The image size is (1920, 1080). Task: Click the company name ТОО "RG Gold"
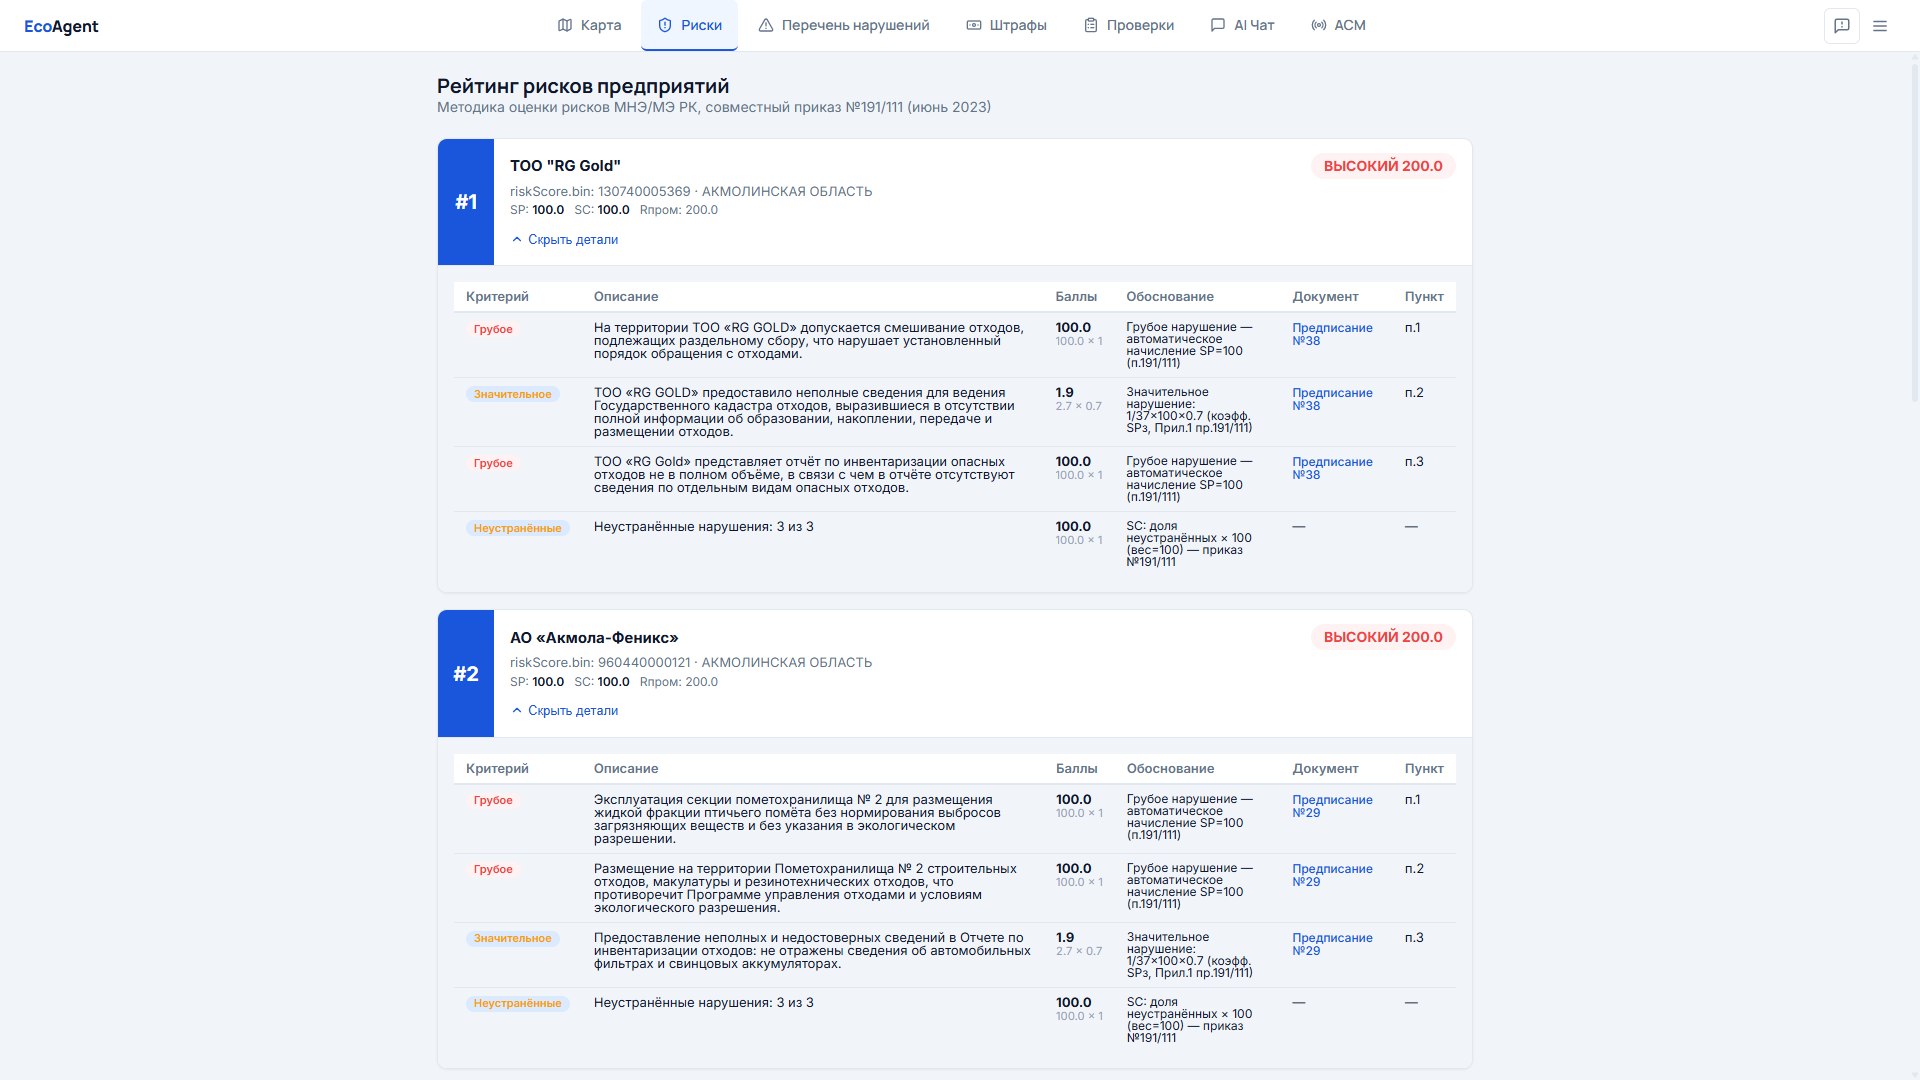(565, 166)
